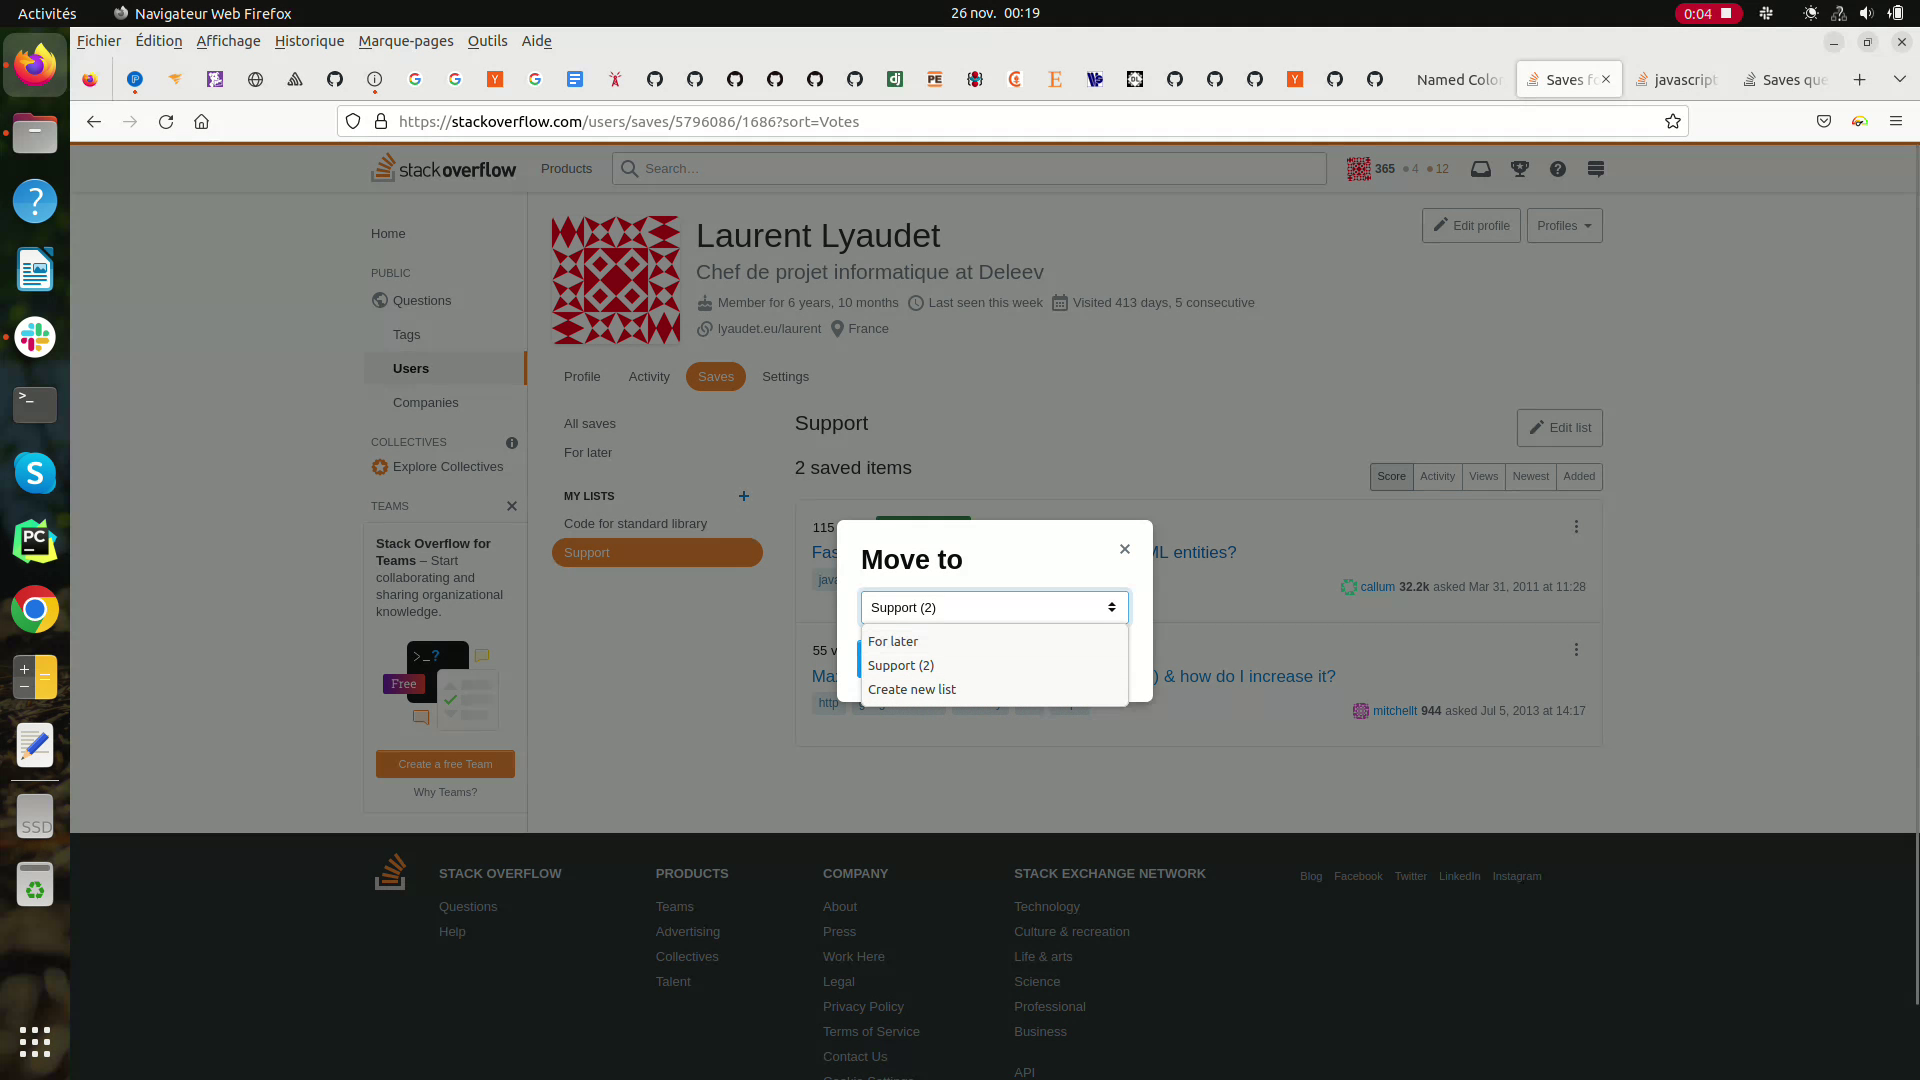Click Create a free Team button
Screen dimensions: 1920x1080
click(445, 764)
